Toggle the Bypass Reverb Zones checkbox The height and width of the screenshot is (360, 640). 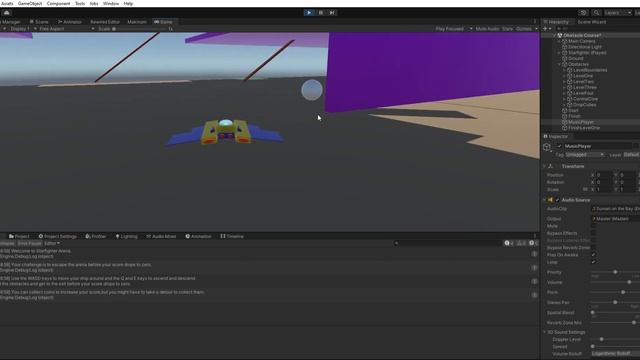tap(593, 247)
